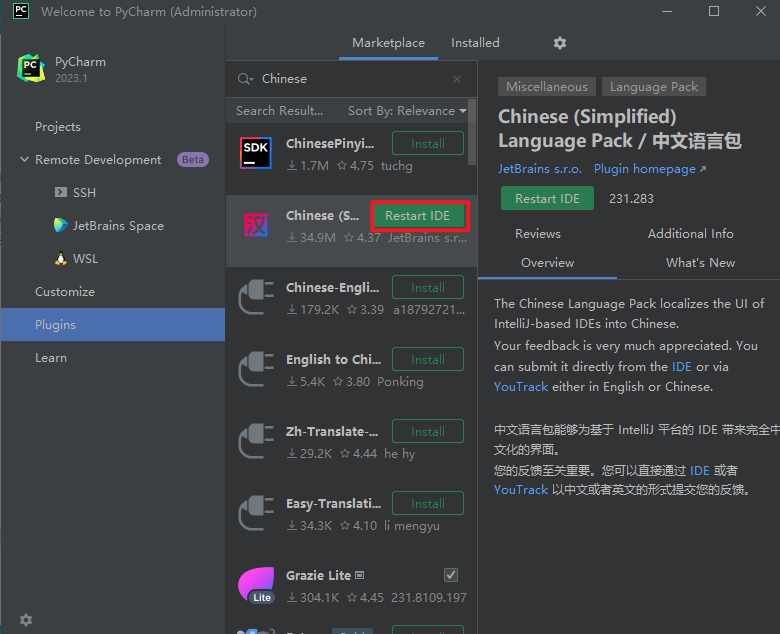Open Projects in the sidebar
This screenshot has width=780, height=634.
58,127
